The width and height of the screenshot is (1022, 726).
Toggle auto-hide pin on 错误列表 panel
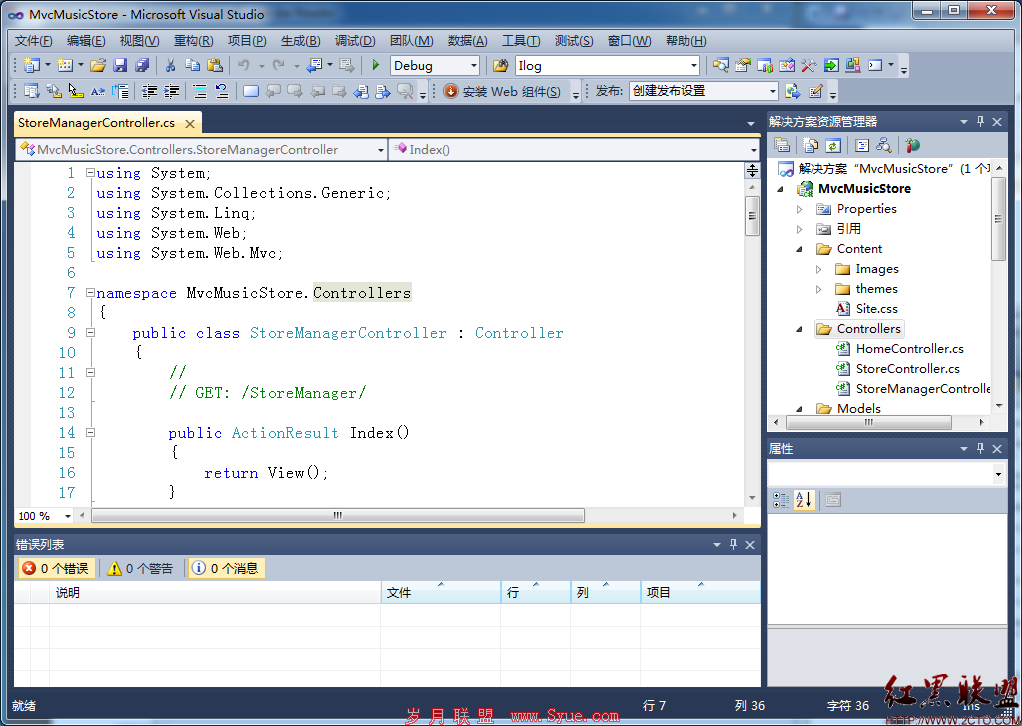733,544
